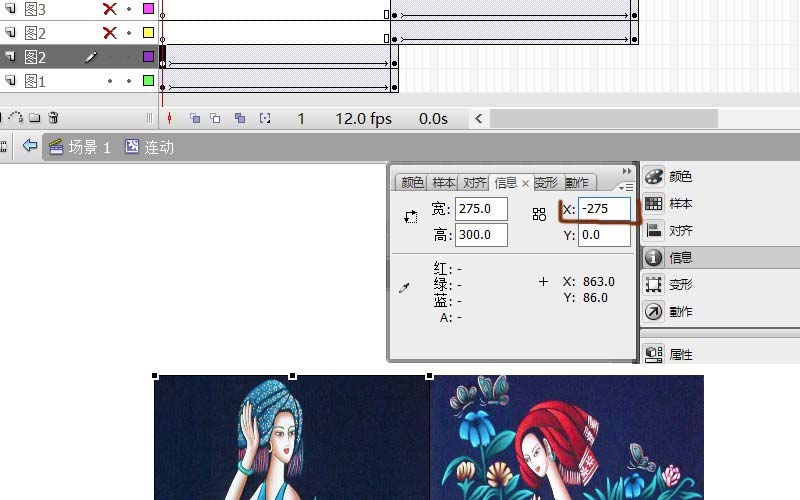Lock the yellow-swatch 图2 layer
The image size is (800, 500).
point(129,33)
